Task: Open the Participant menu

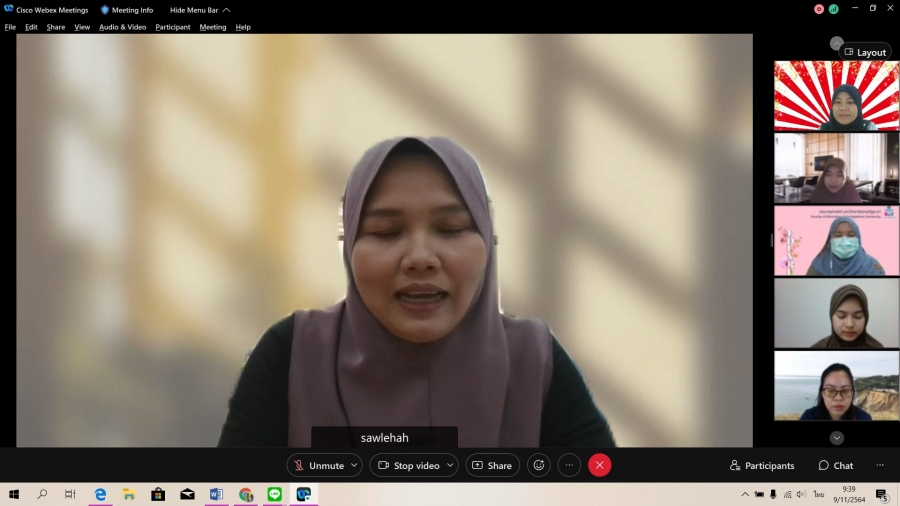Action: click(172, 27)
